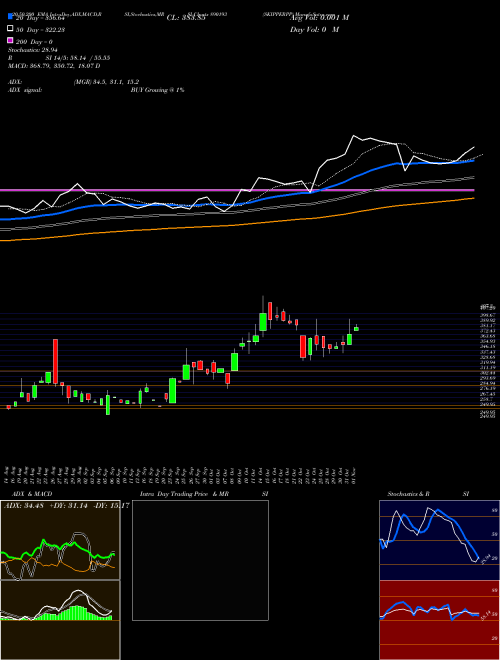The width and height of the screenshot is (500, 660).
Task: Click the 'ADX signal:' label
Action: (24, 90)
